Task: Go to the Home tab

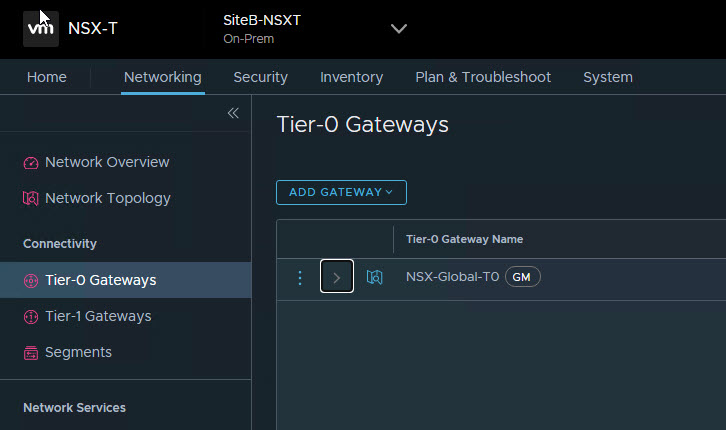Action: click(x=47, y=77)
